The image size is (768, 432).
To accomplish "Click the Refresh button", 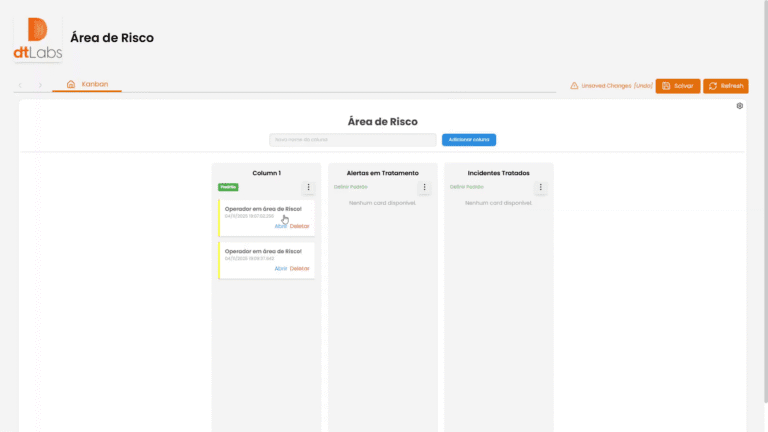I will [725, 86].
